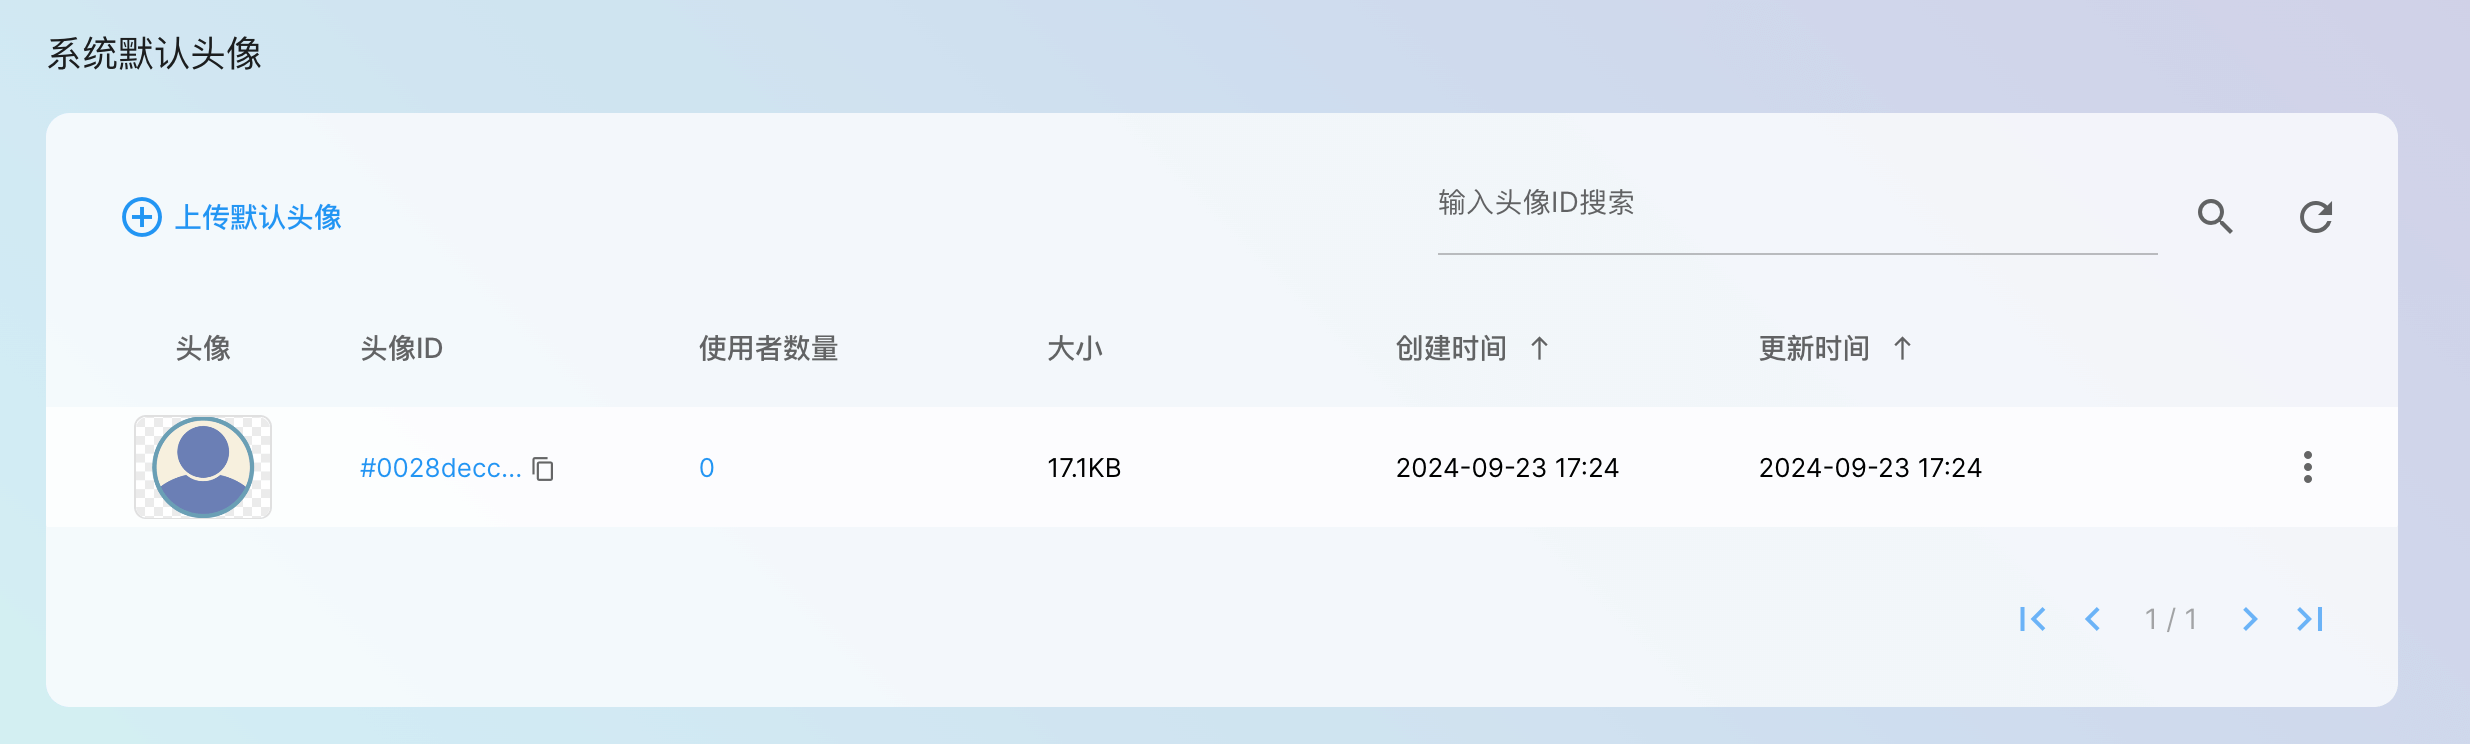Viewport: 2470px width, 744px height.
Task: Open the row's three-dot more menu
Action: [2307, 467]
